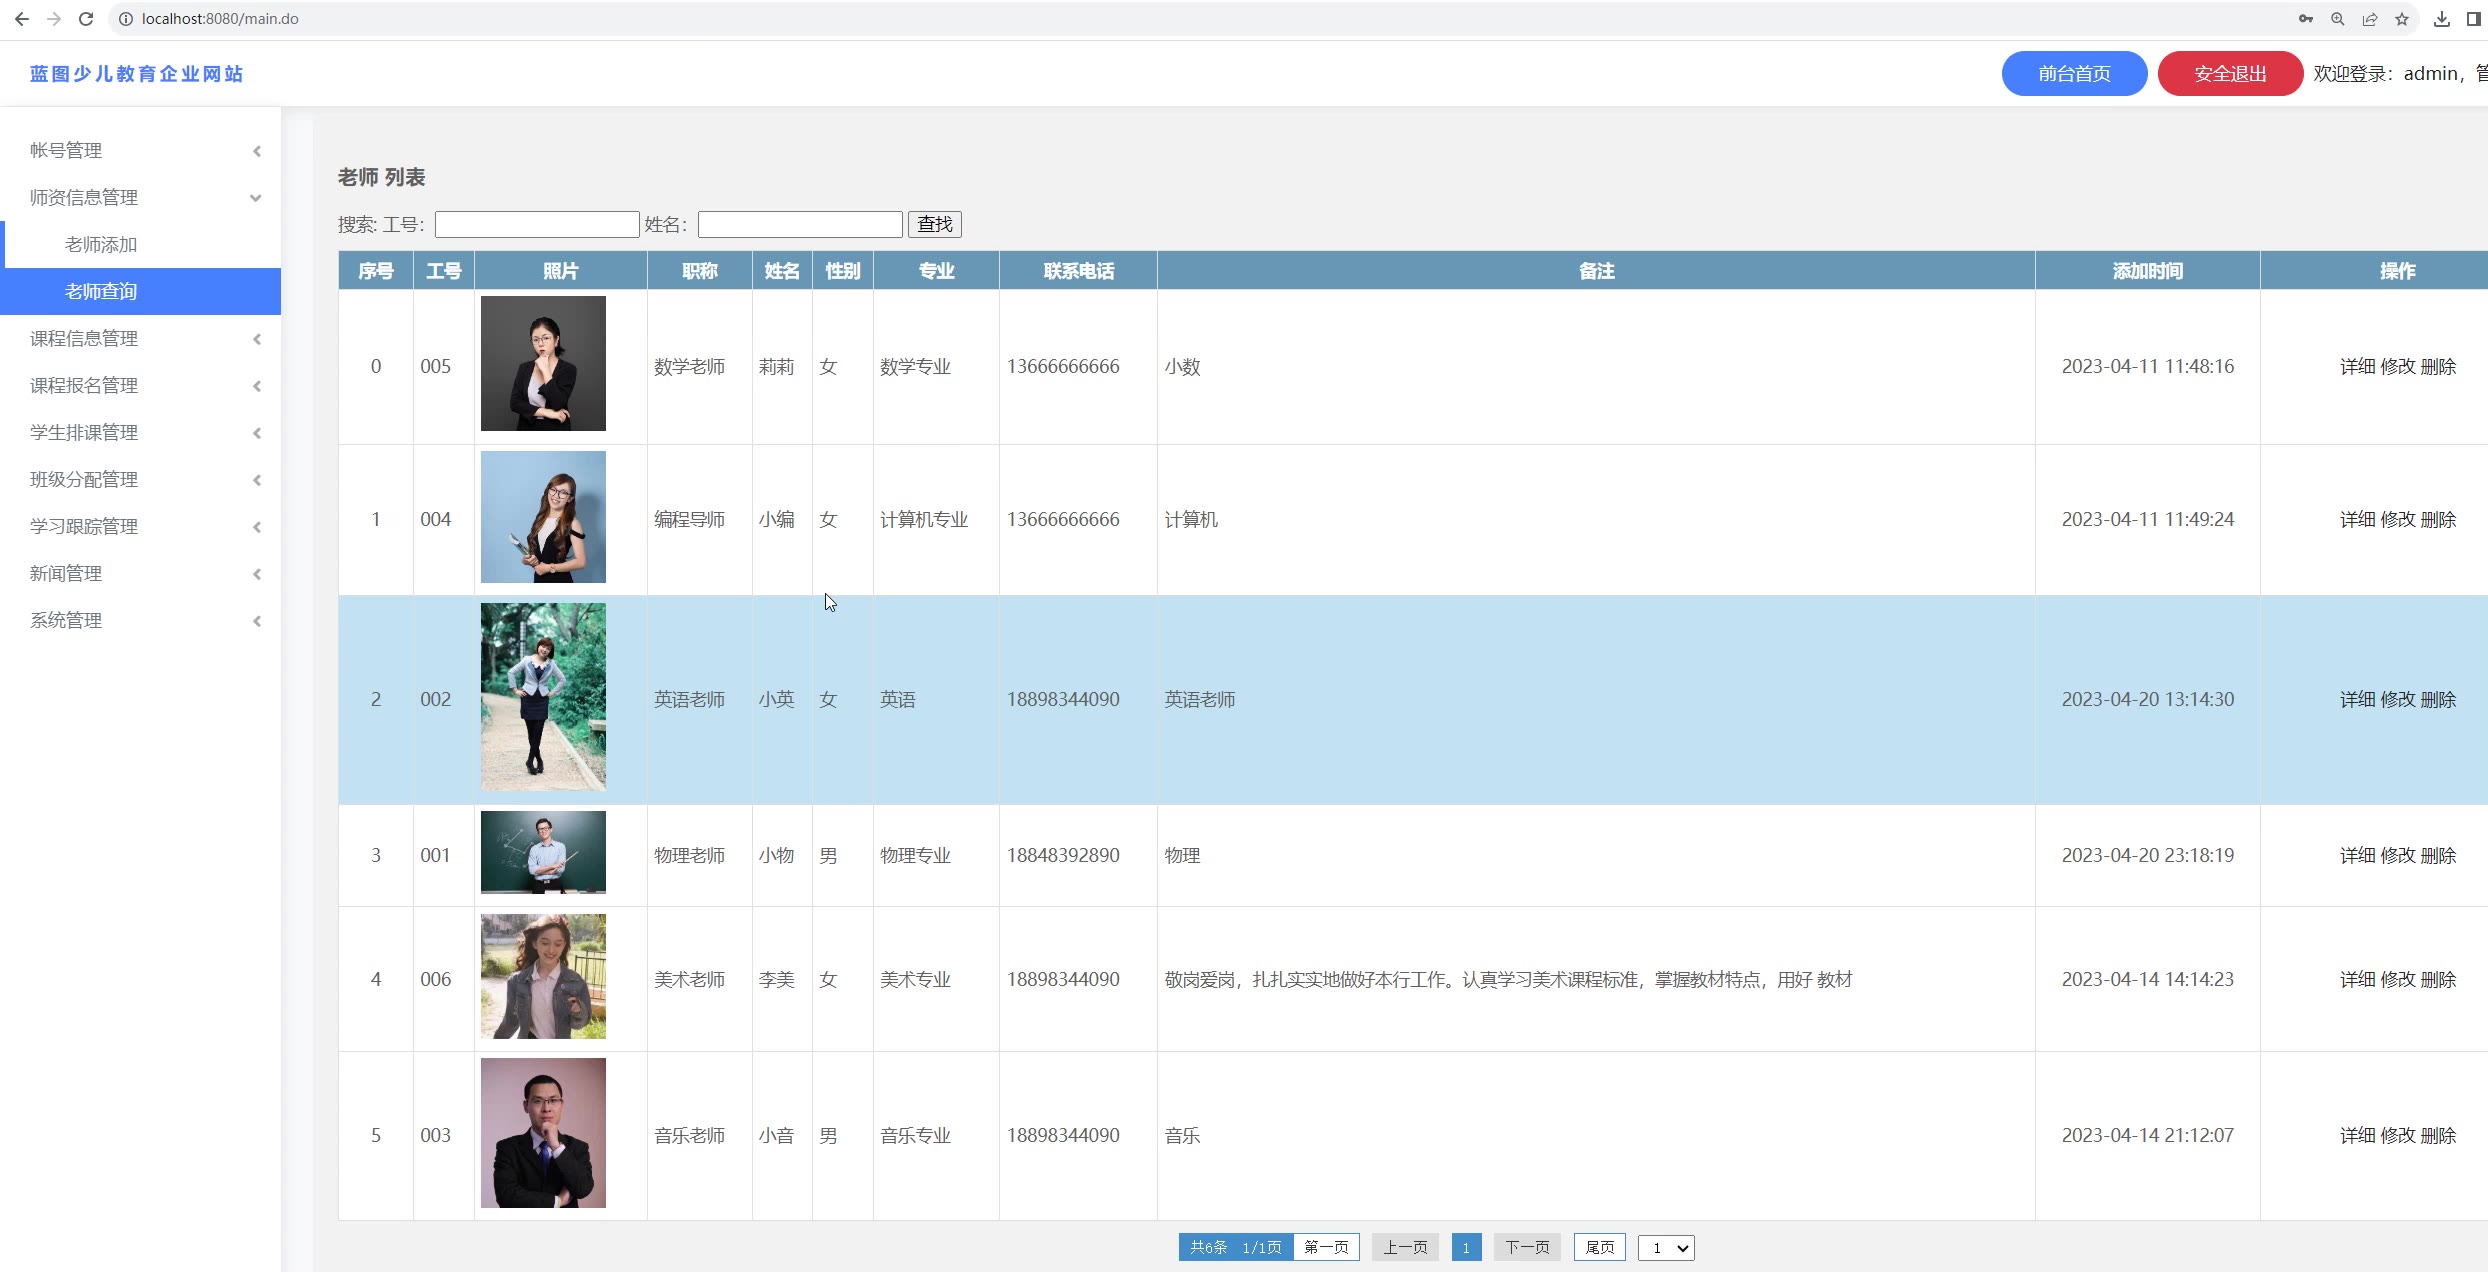This screenshot has width=2488, height=1272.
Task: Open the browser zoom magnifier icon
Action: click(x=2338, y=19)
